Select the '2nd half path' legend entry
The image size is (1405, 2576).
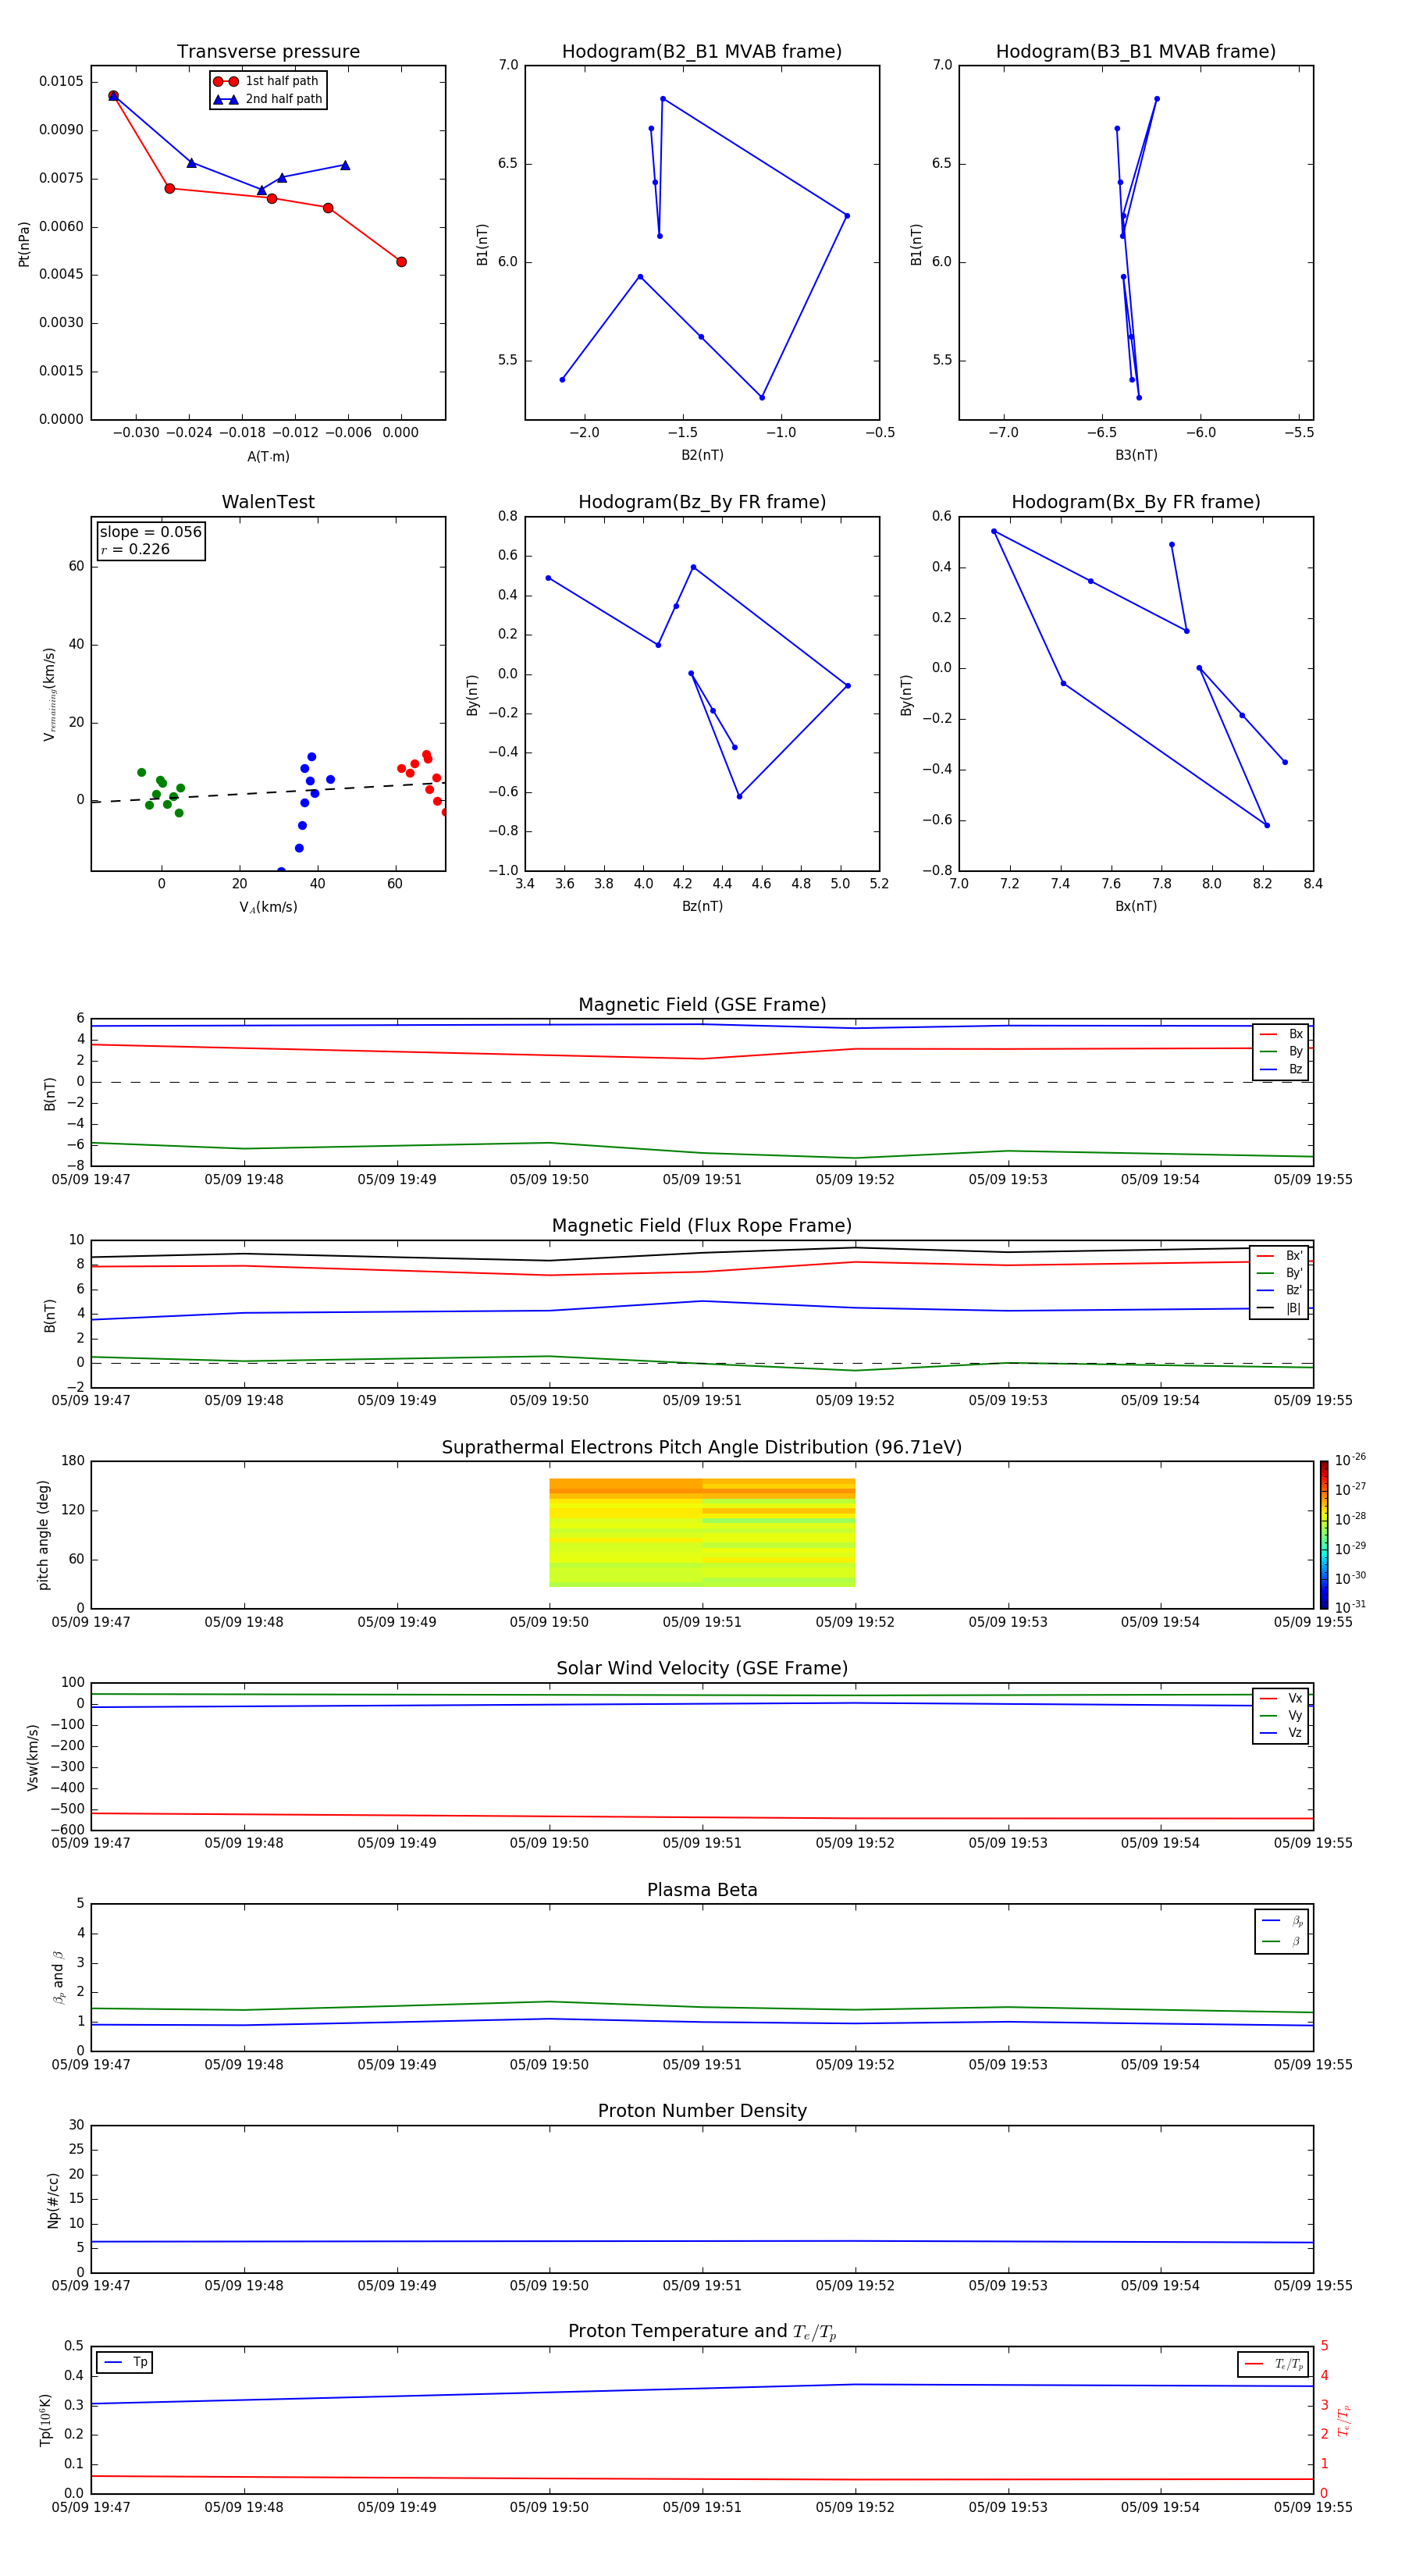[268, 99]
